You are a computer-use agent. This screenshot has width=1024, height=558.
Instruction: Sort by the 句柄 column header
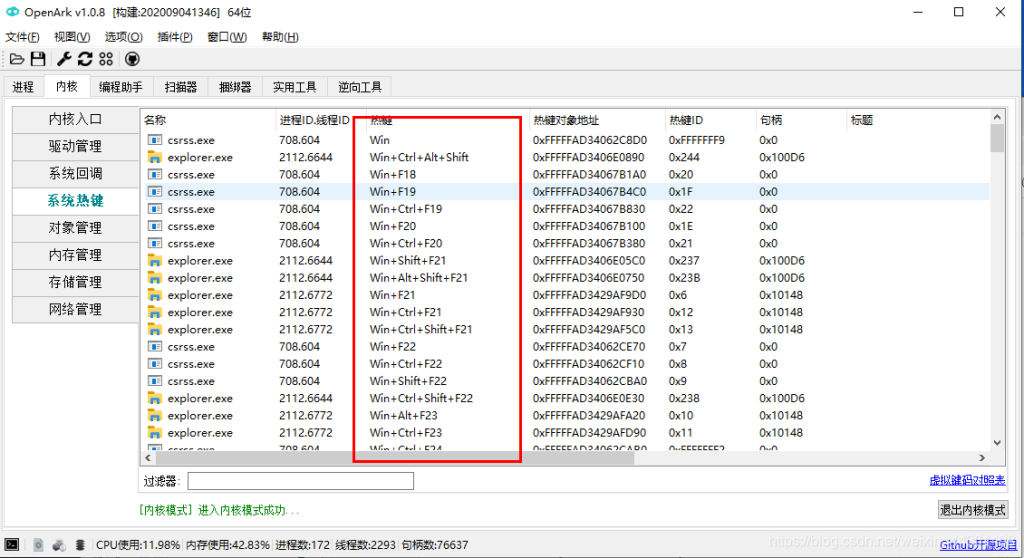(x=801, y=120)
